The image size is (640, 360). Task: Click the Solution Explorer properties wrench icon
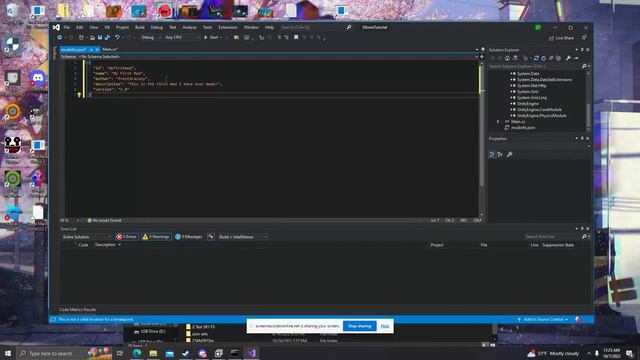point(568,58)
